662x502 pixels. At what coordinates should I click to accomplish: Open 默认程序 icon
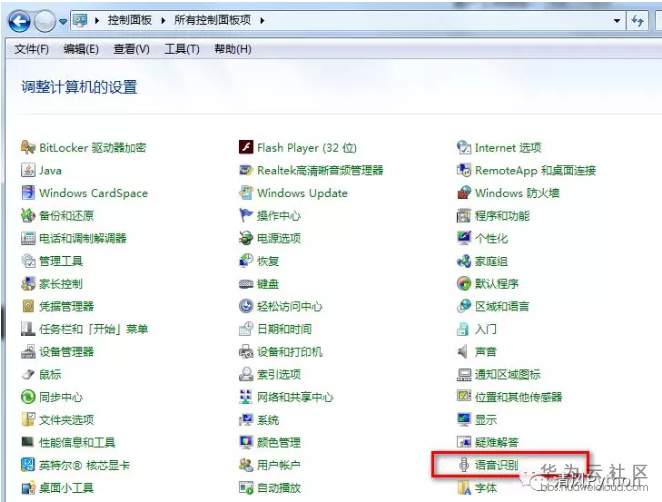point(464,284)
